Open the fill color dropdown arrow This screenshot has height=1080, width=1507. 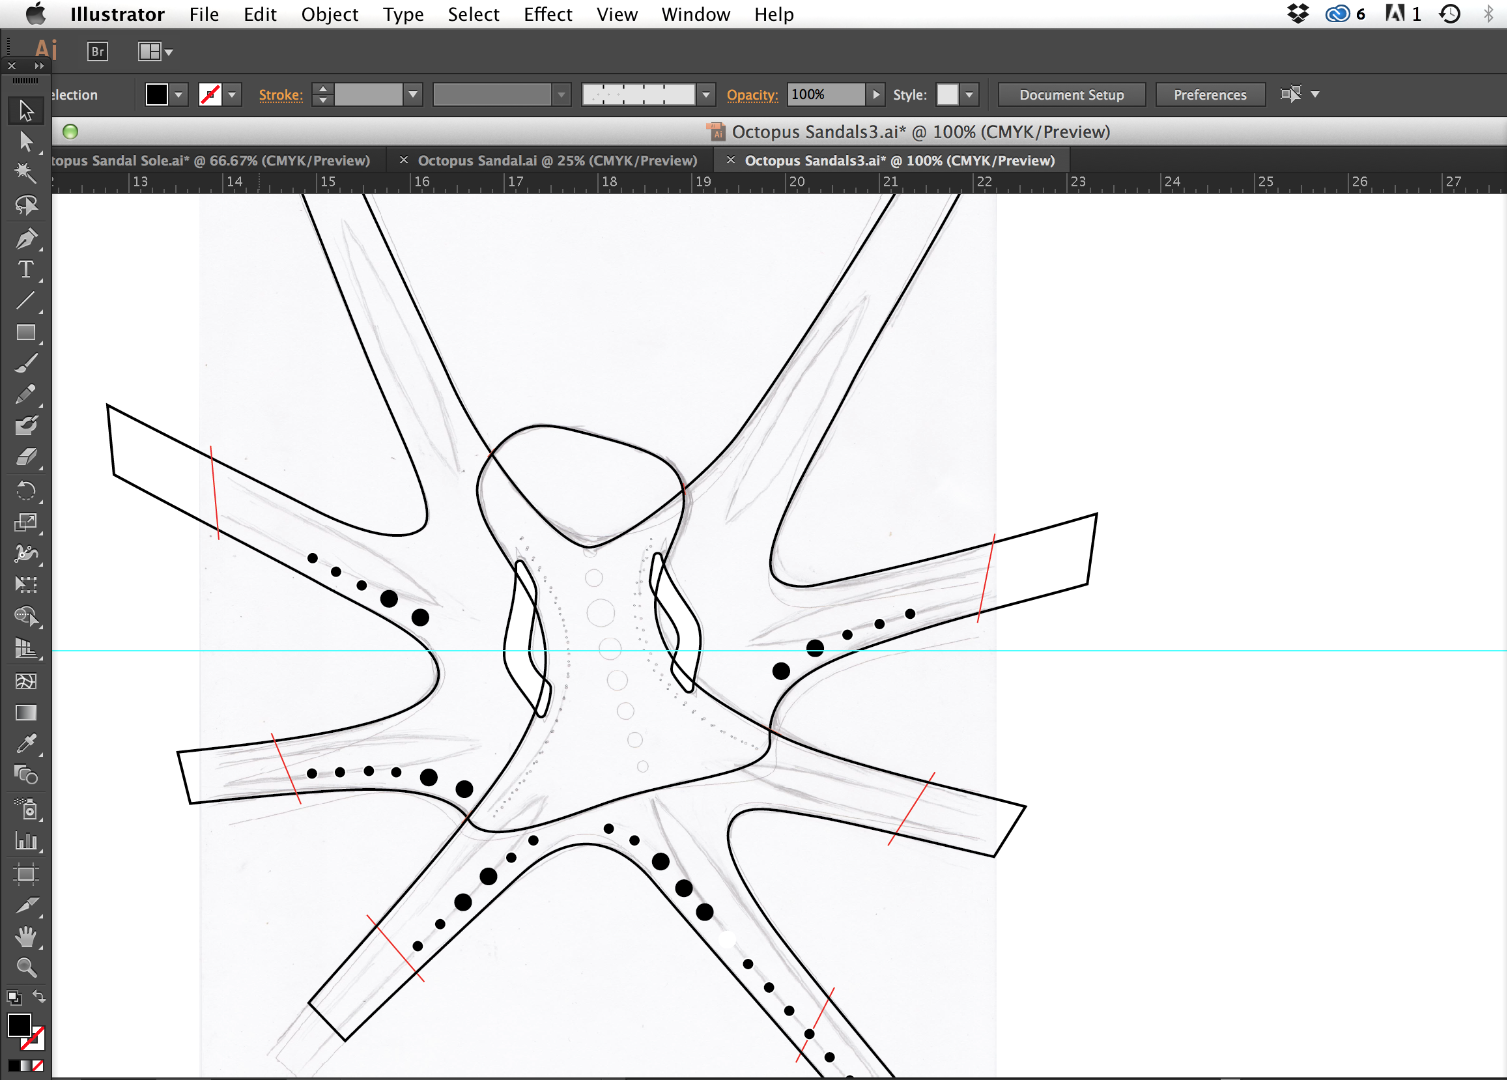(179, 95)
